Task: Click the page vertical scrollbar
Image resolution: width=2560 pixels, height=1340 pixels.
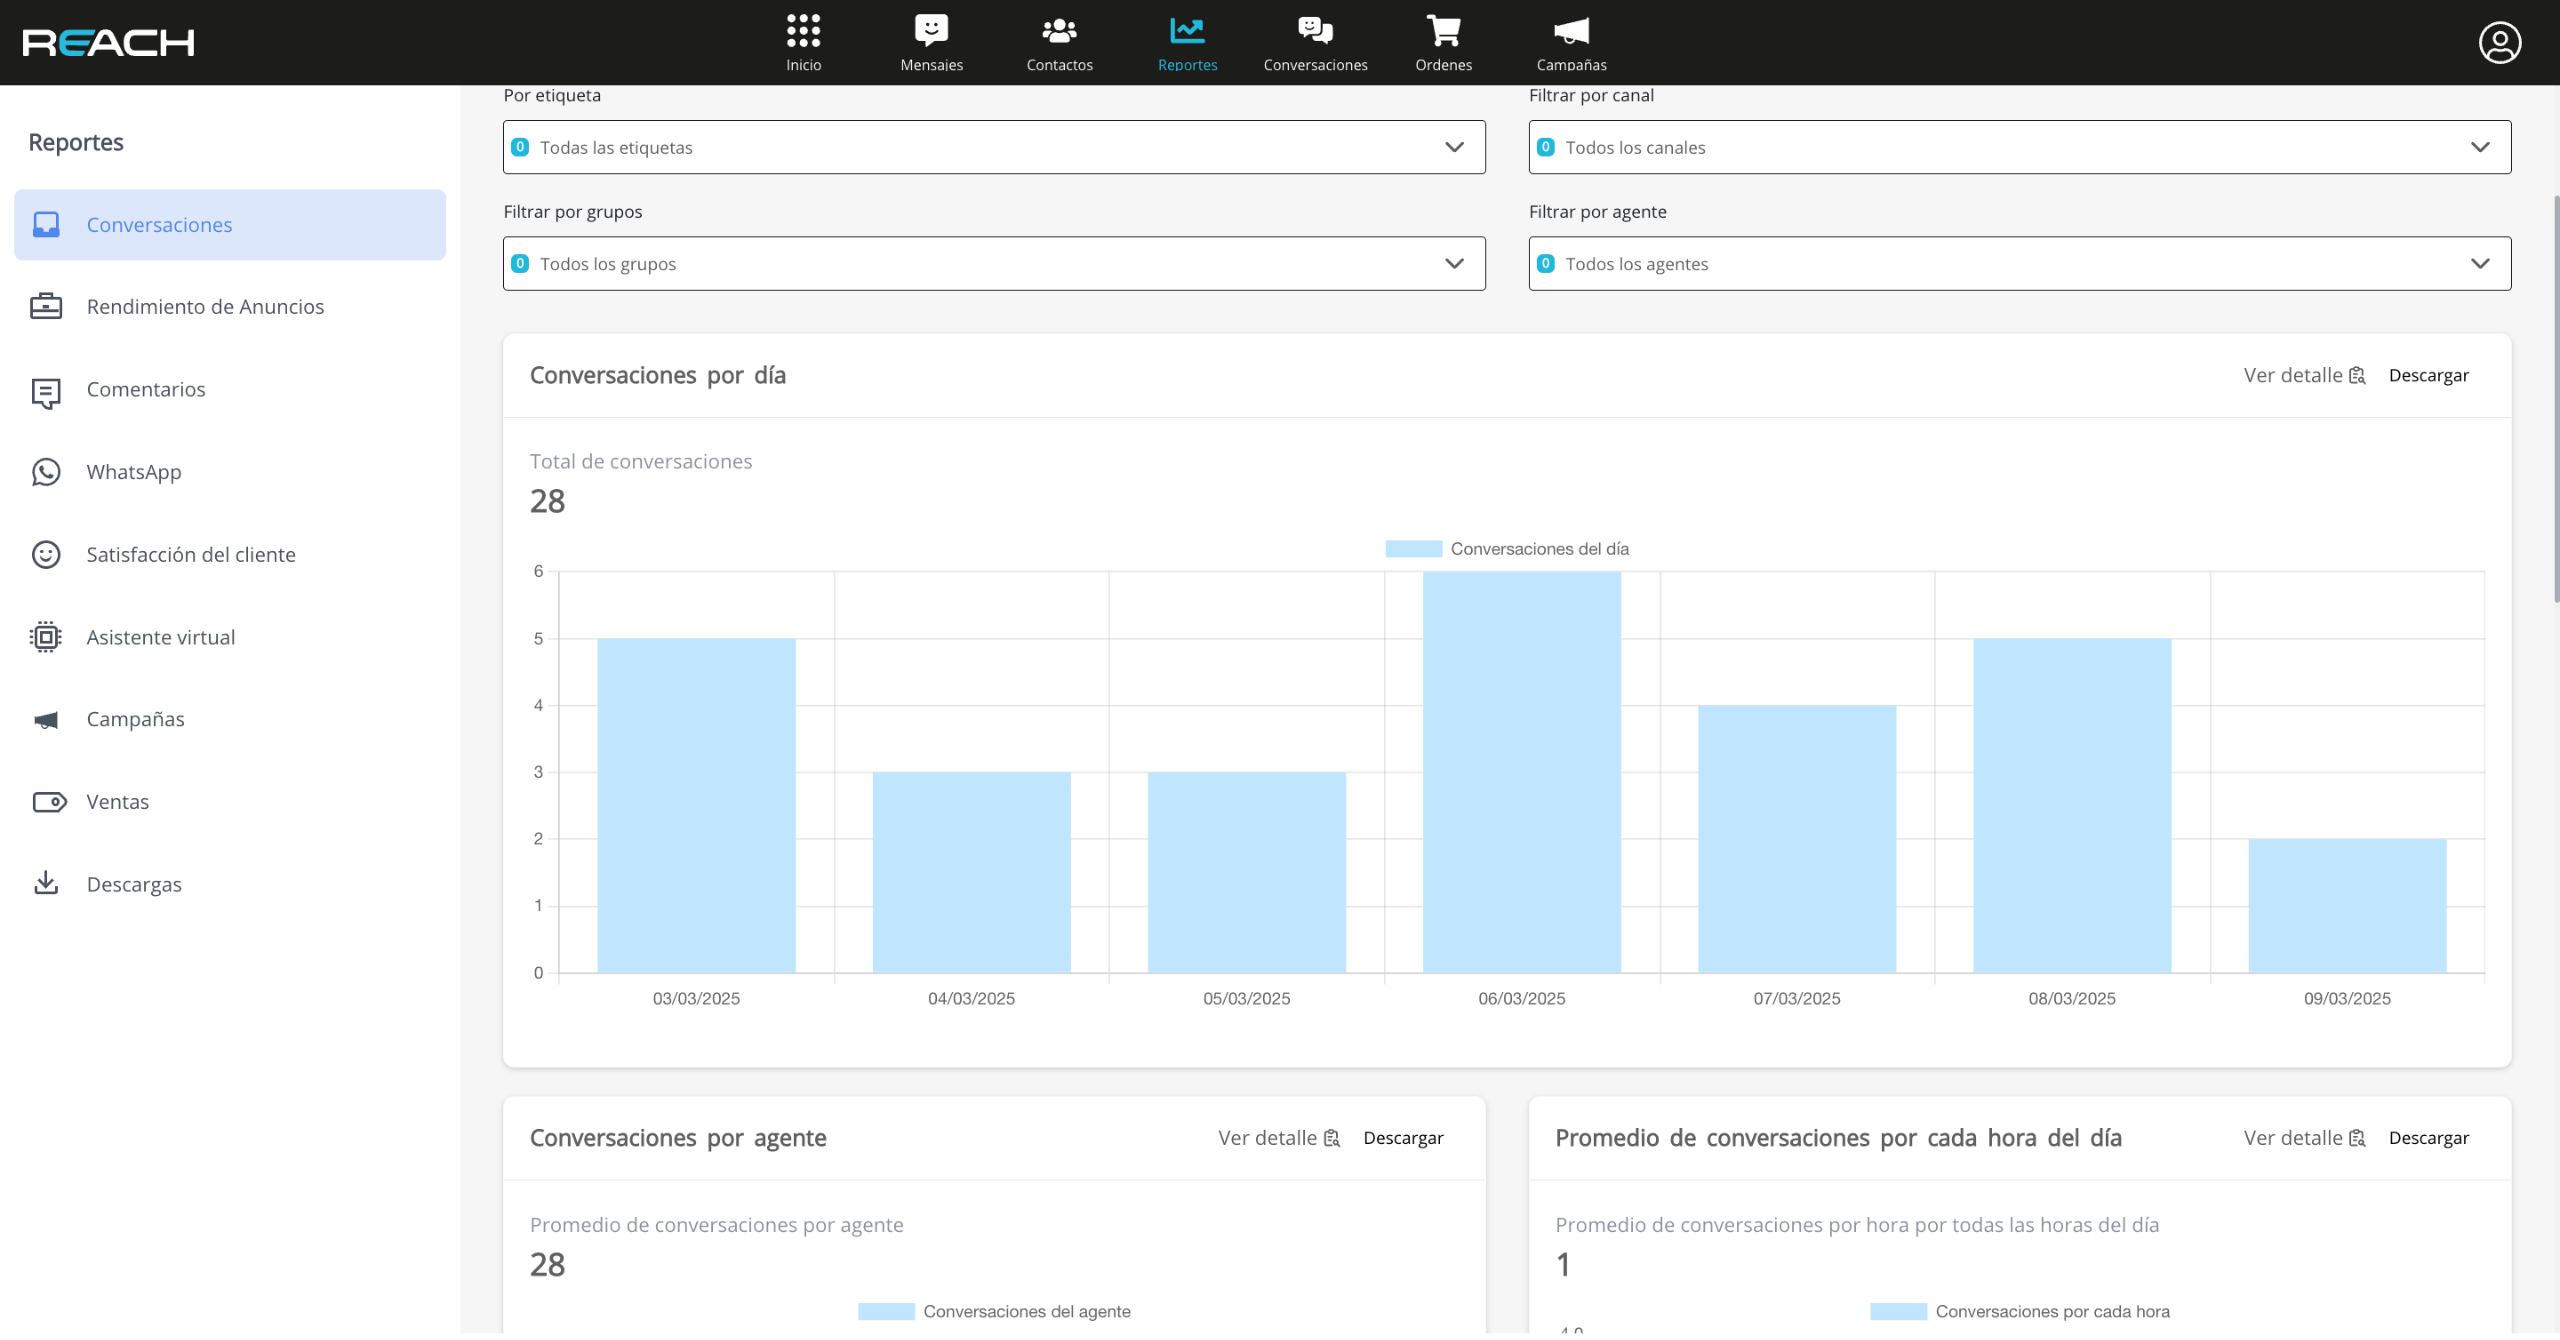Action: (2555, 400)
